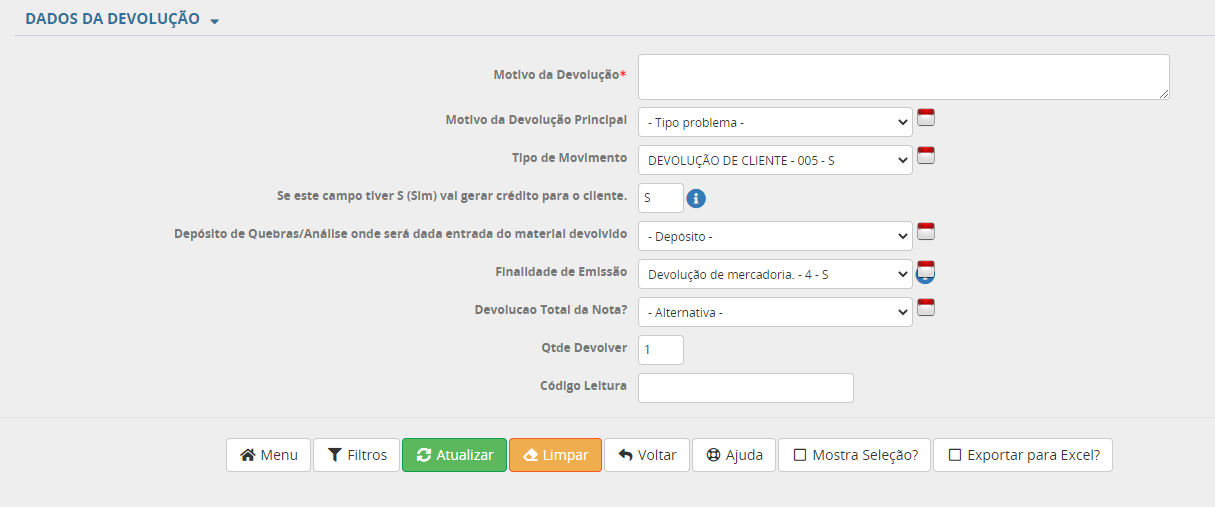Expand the Deposito selection dropdown

click(775, 236)
